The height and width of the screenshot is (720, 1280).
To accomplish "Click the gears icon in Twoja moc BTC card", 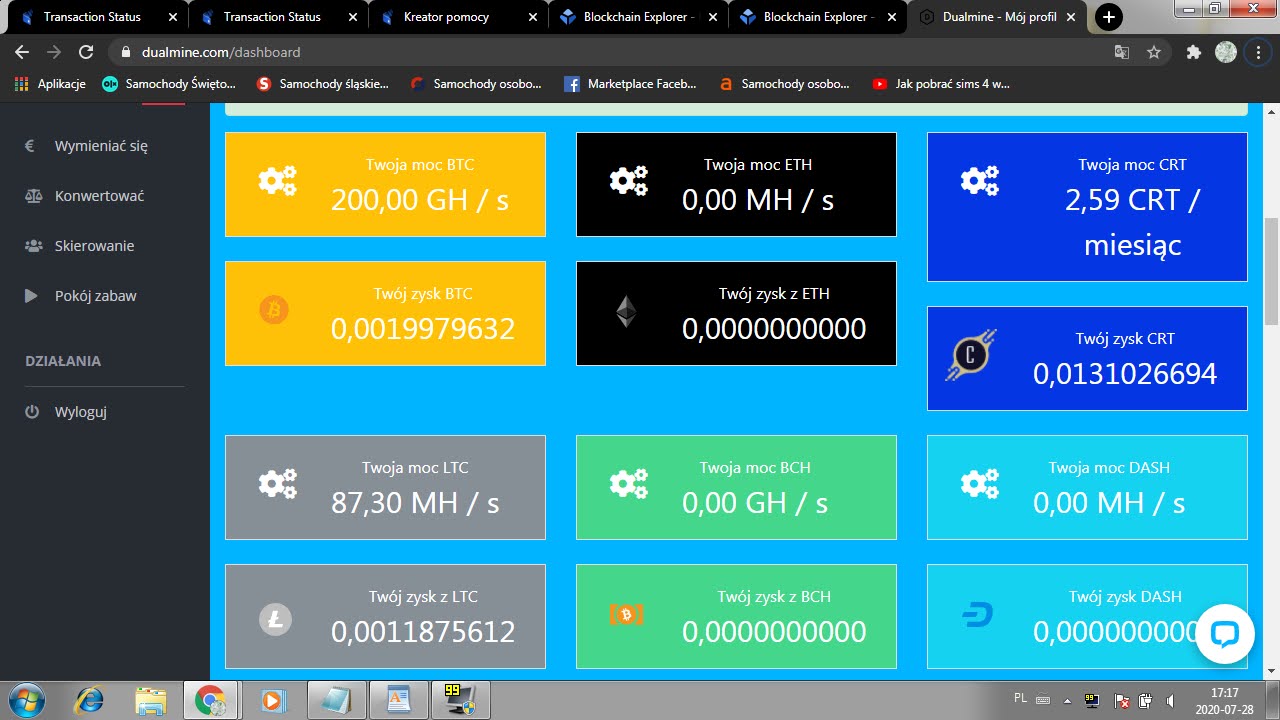I will [278, 181].
